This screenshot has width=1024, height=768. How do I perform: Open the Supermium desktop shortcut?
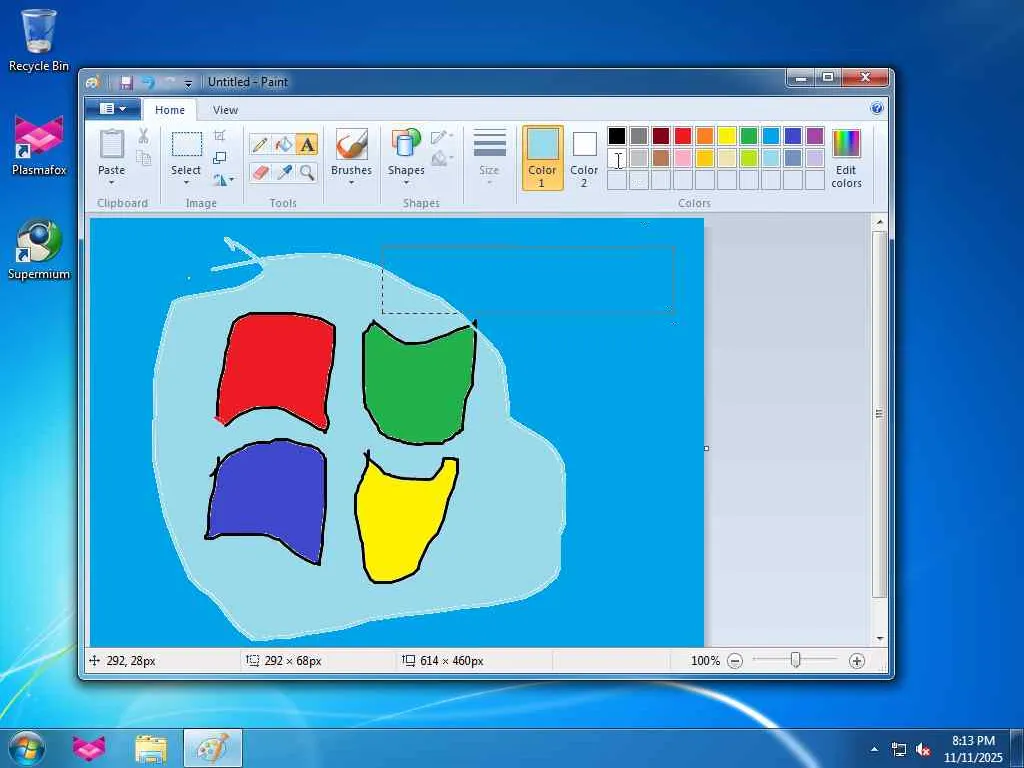point(39,249)
